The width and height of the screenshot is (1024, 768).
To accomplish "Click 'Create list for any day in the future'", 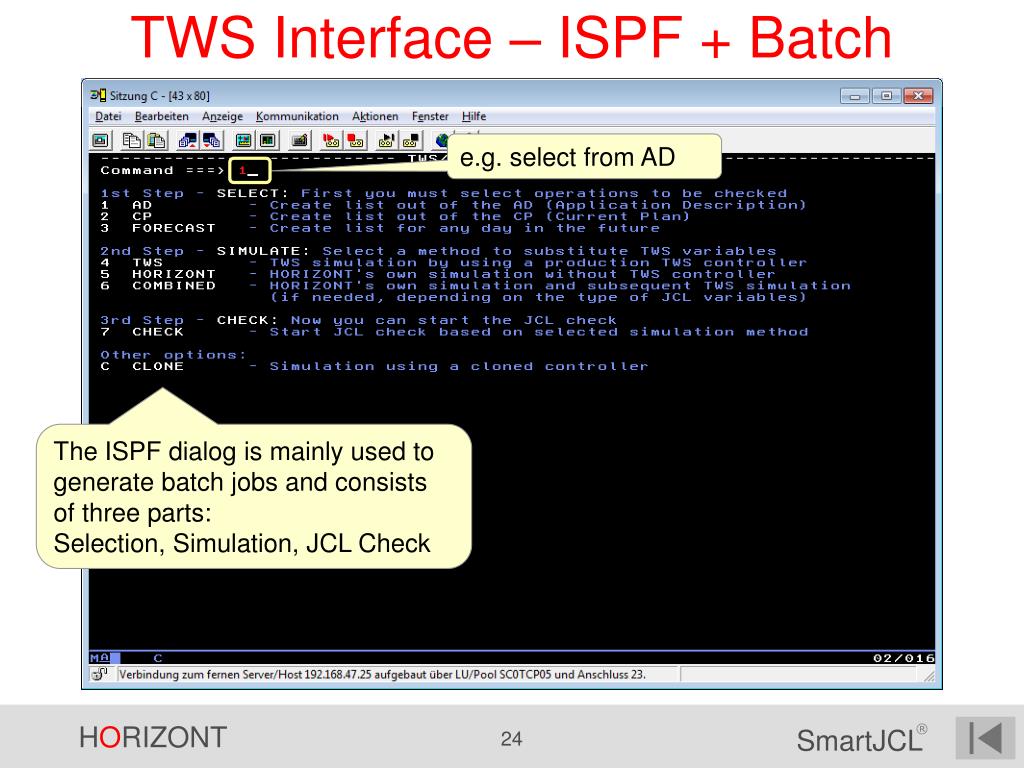I will 465,228.
